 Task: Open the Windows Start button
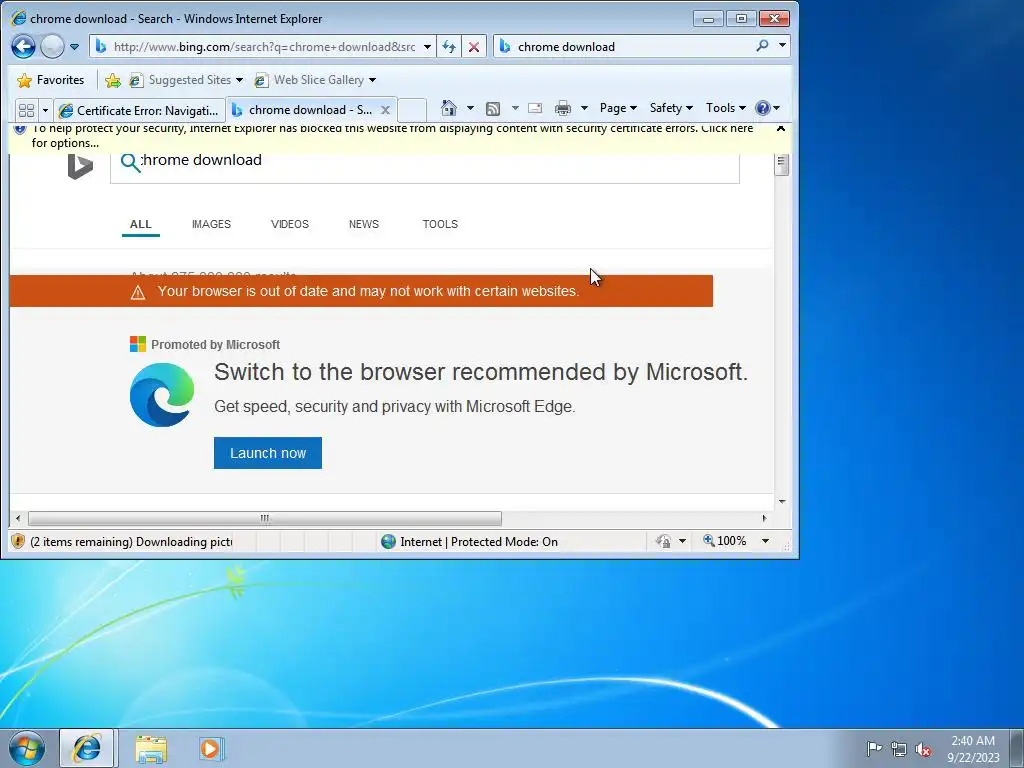27,748
